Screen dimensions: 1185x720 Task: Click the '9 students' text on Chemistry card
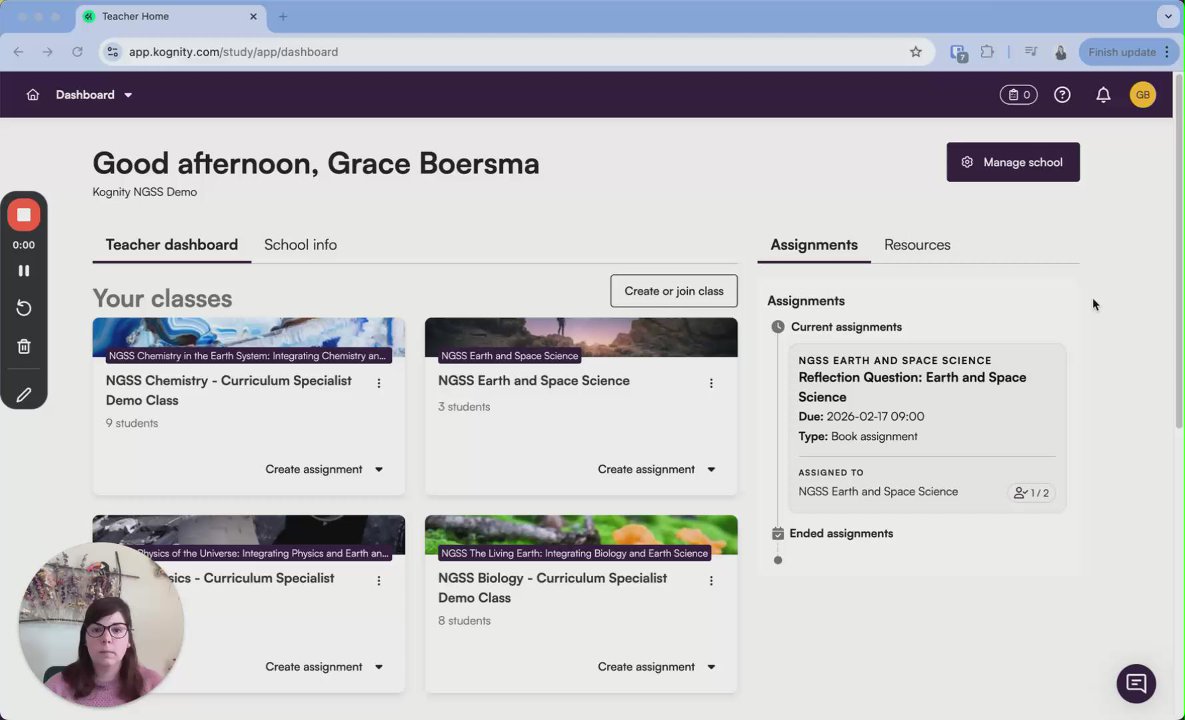pyautogui.click(x=131, y=424)
